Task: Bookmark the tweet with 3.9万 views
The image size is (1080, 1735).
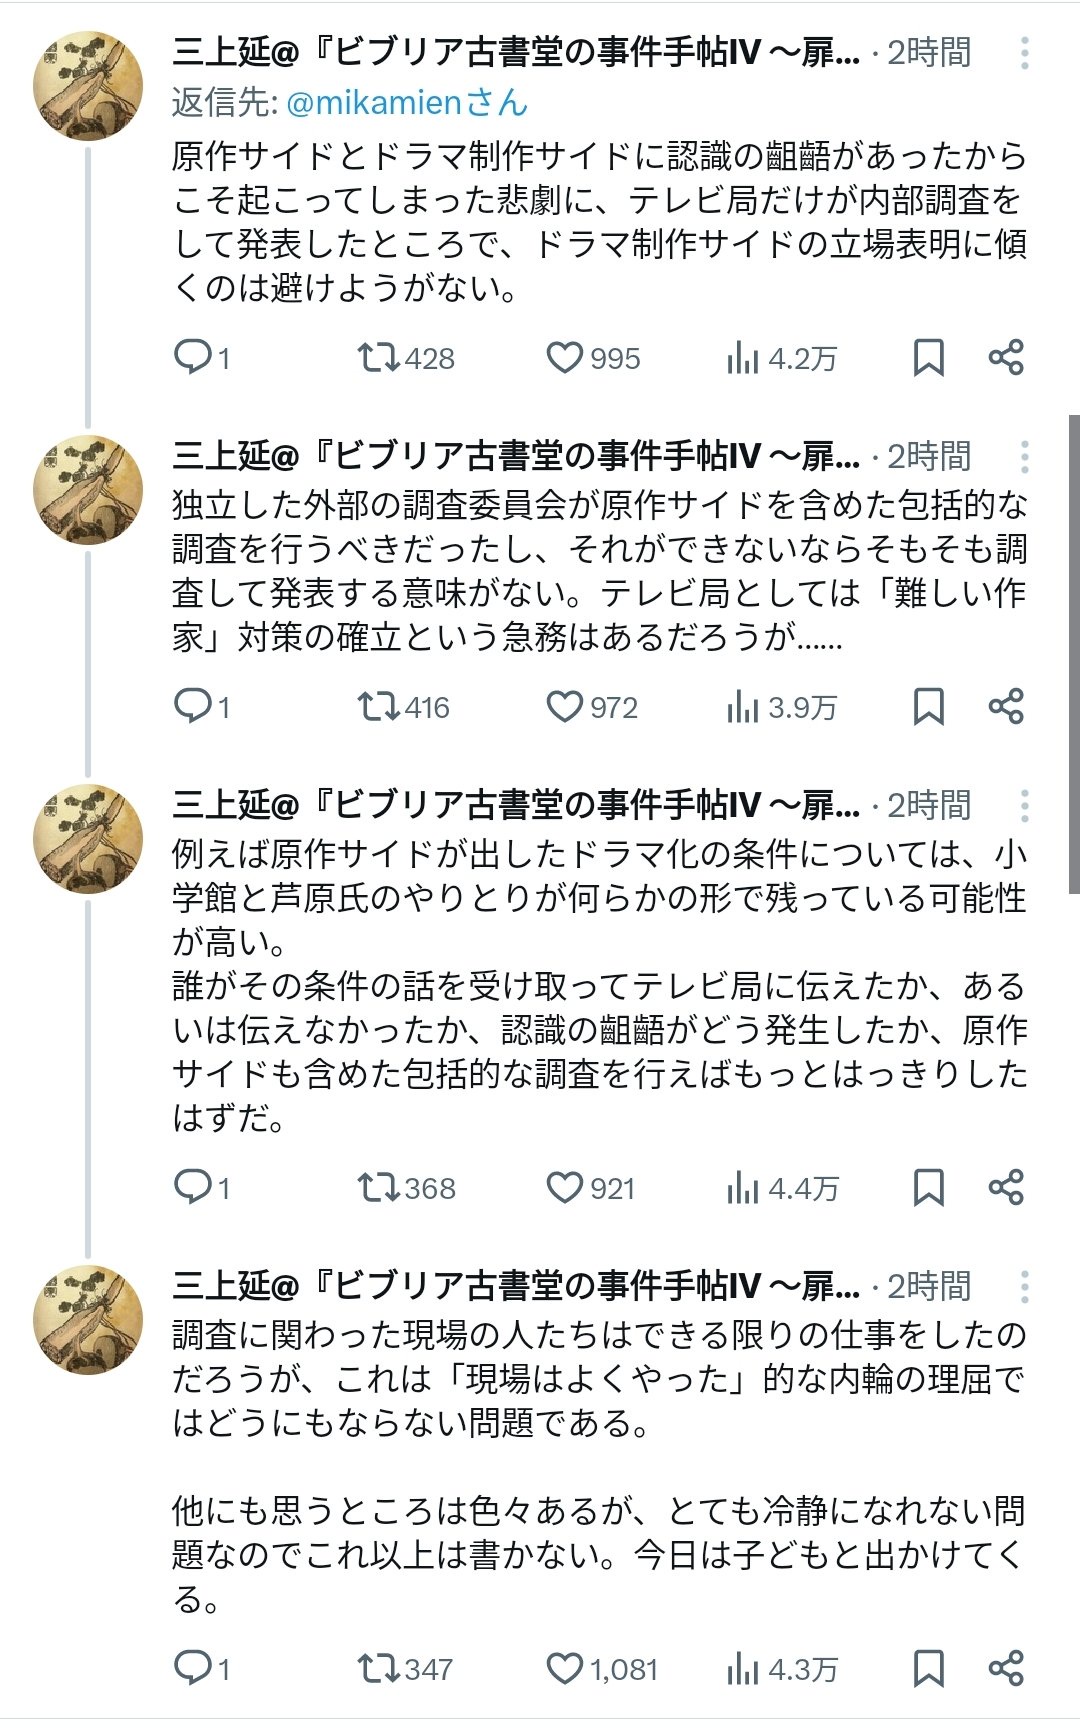Action: pos(928,707)
